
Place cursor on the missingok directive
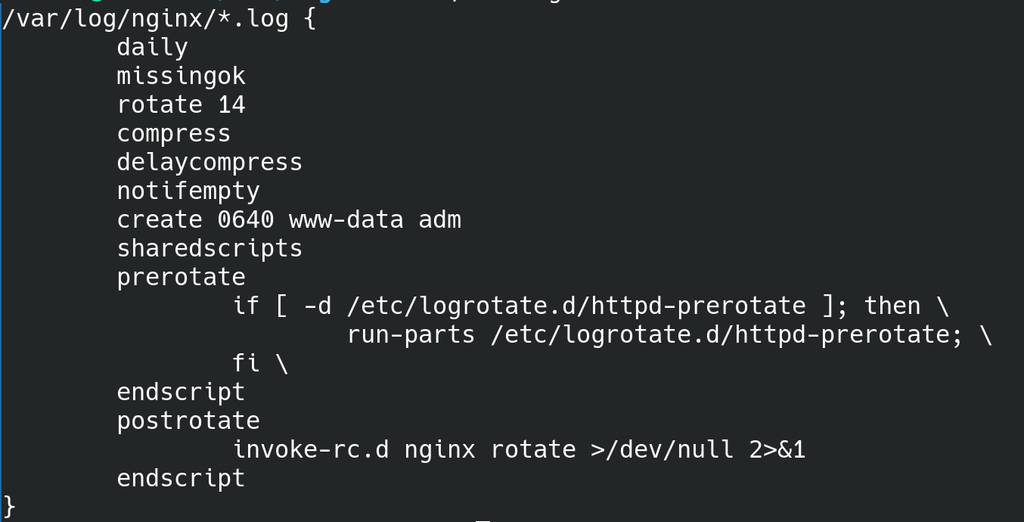(181, 76)
